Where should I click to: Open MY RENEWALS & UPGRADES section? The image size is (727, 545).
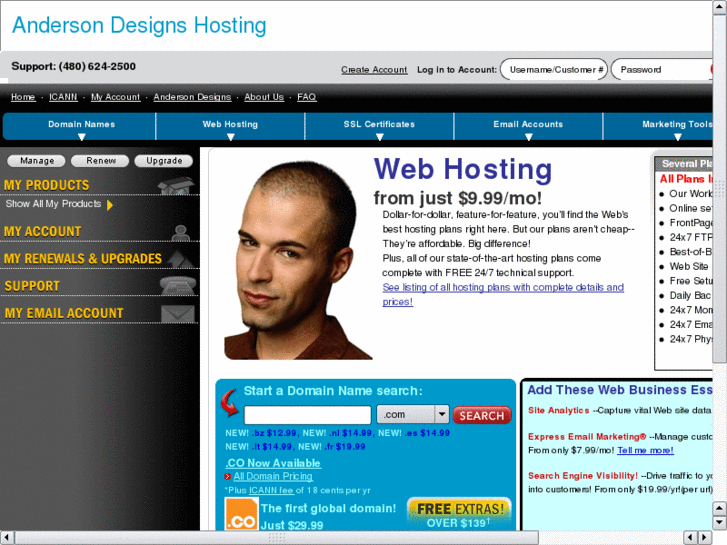click(x=83, y=259)
